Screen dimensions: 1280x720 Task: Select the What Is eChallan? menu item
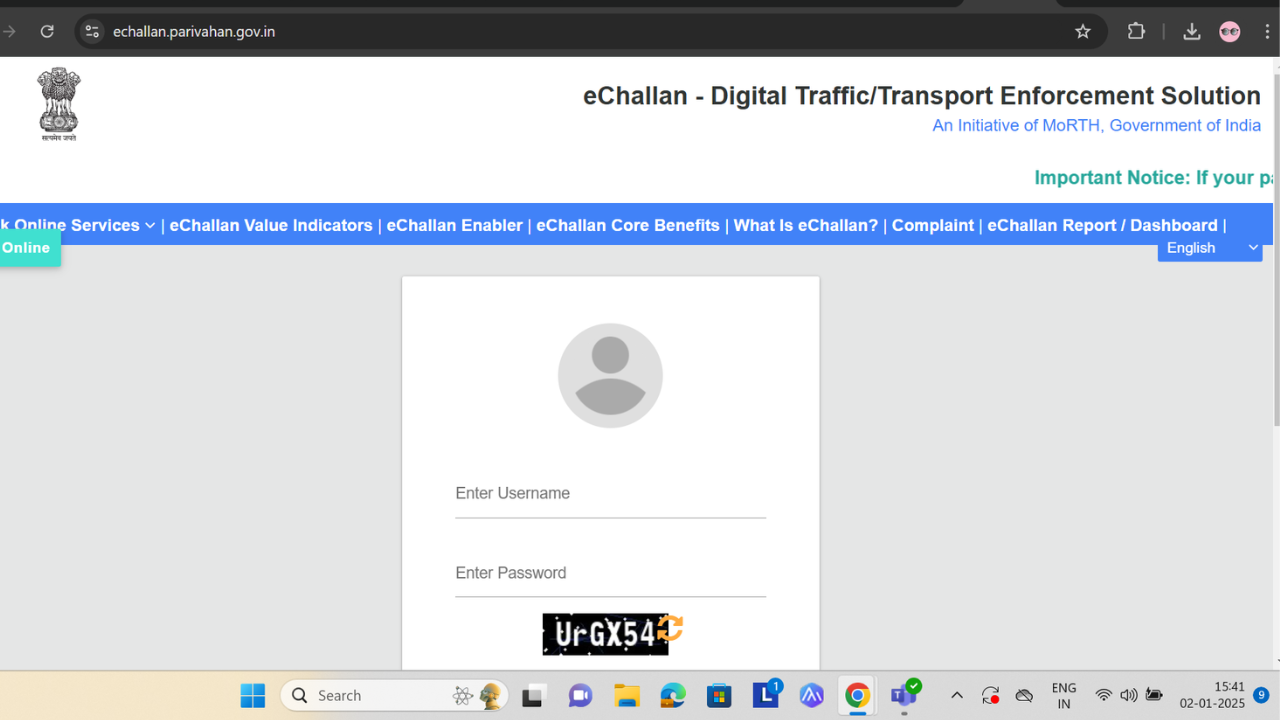805,225
